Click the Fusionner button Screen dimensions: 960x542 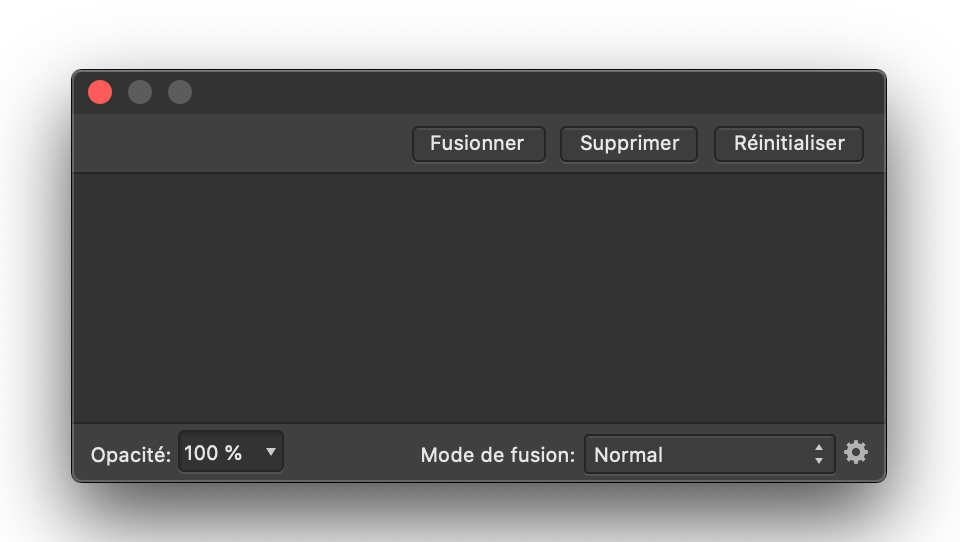(478, 144)
